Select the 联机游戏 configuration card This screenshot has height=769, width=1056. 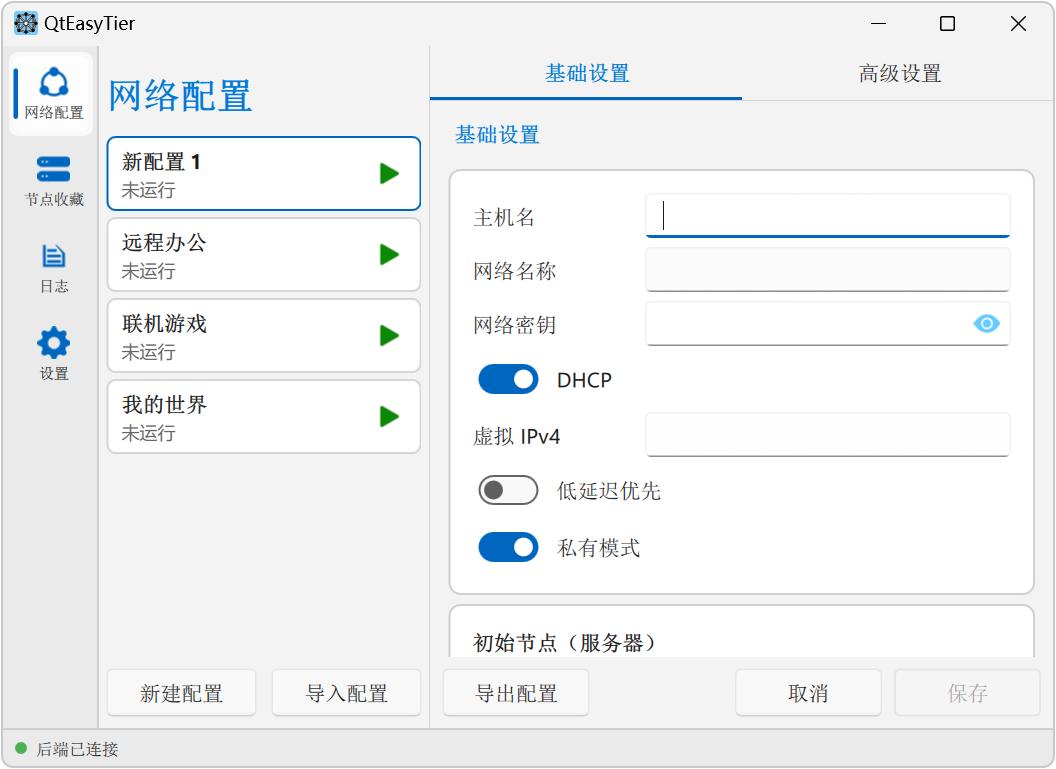click(x=264, y=335)
